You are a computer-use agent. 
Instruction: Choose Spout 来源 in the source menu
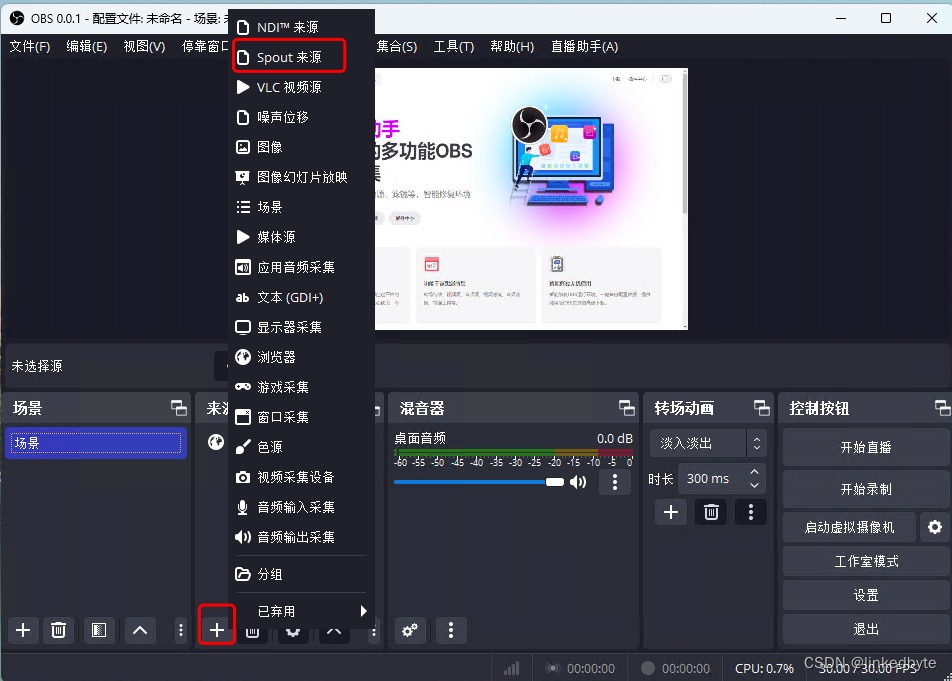coord(301,57)
